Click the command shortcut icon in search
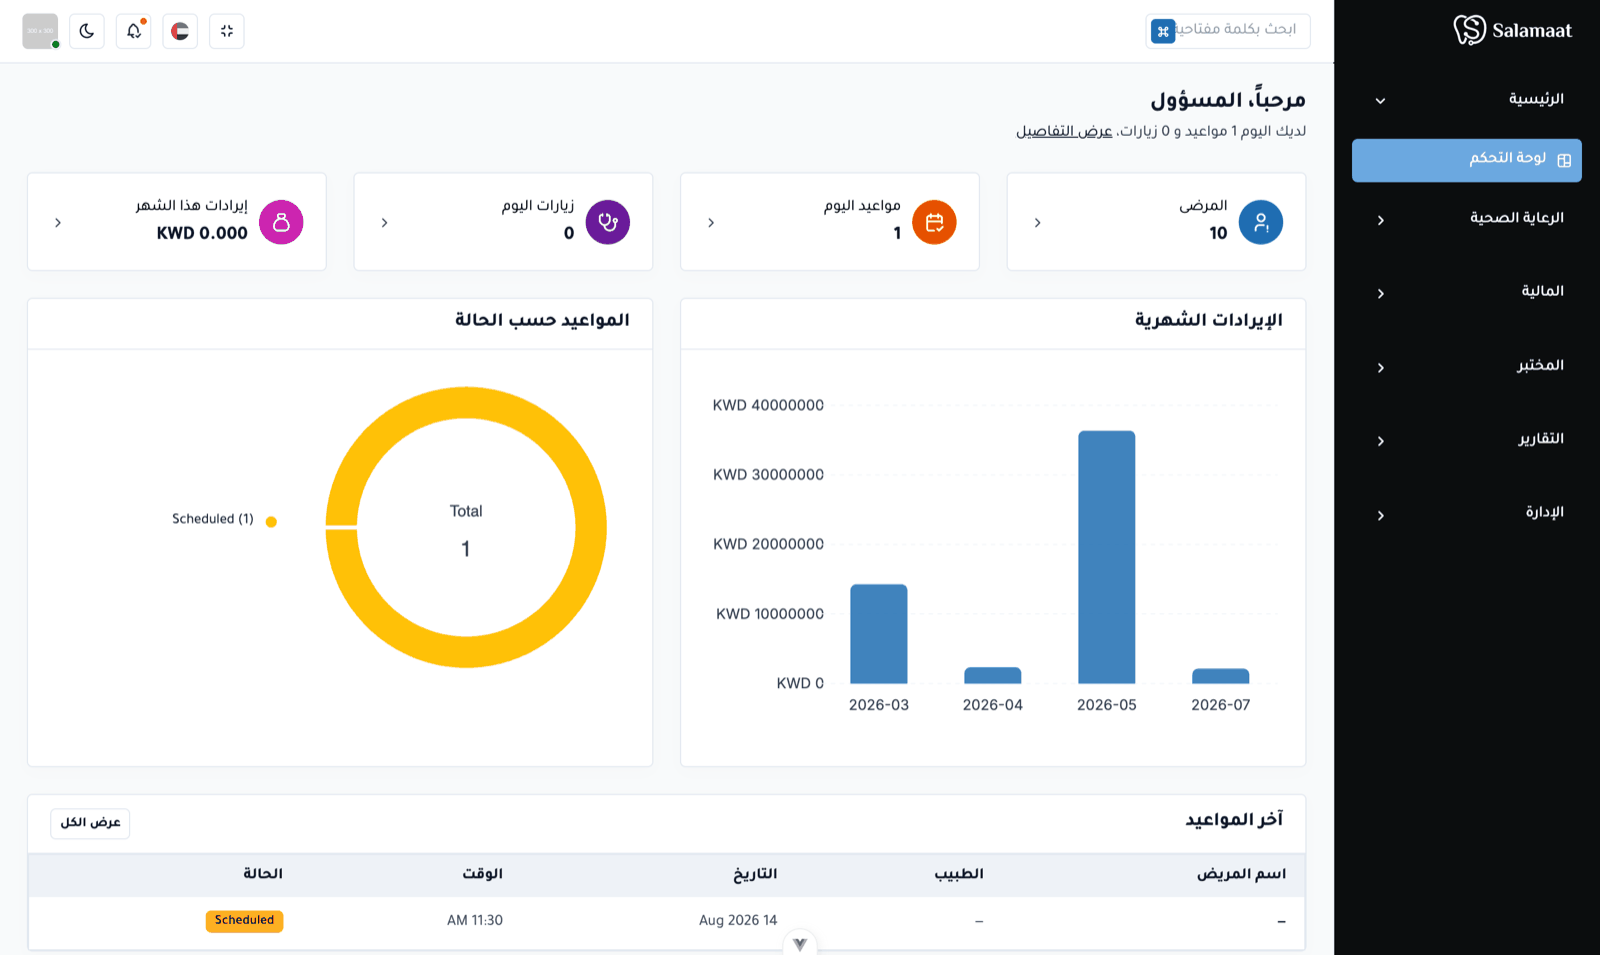 click(1163, 31)
